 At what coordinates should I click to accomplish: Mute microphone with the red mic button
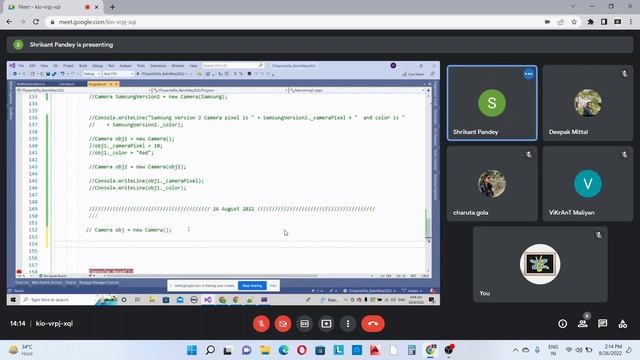coord(261,324)
